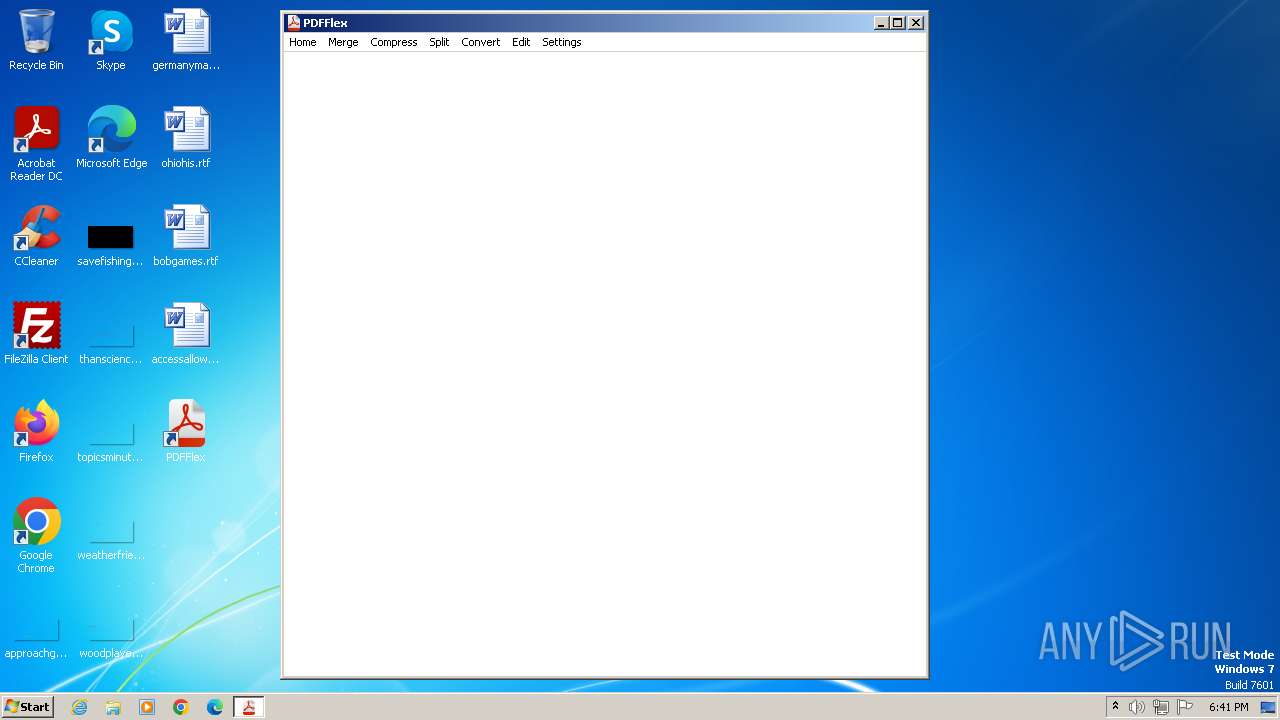
Task: Select the germanyma... Word document icon
Action: [x=186, y=40]
